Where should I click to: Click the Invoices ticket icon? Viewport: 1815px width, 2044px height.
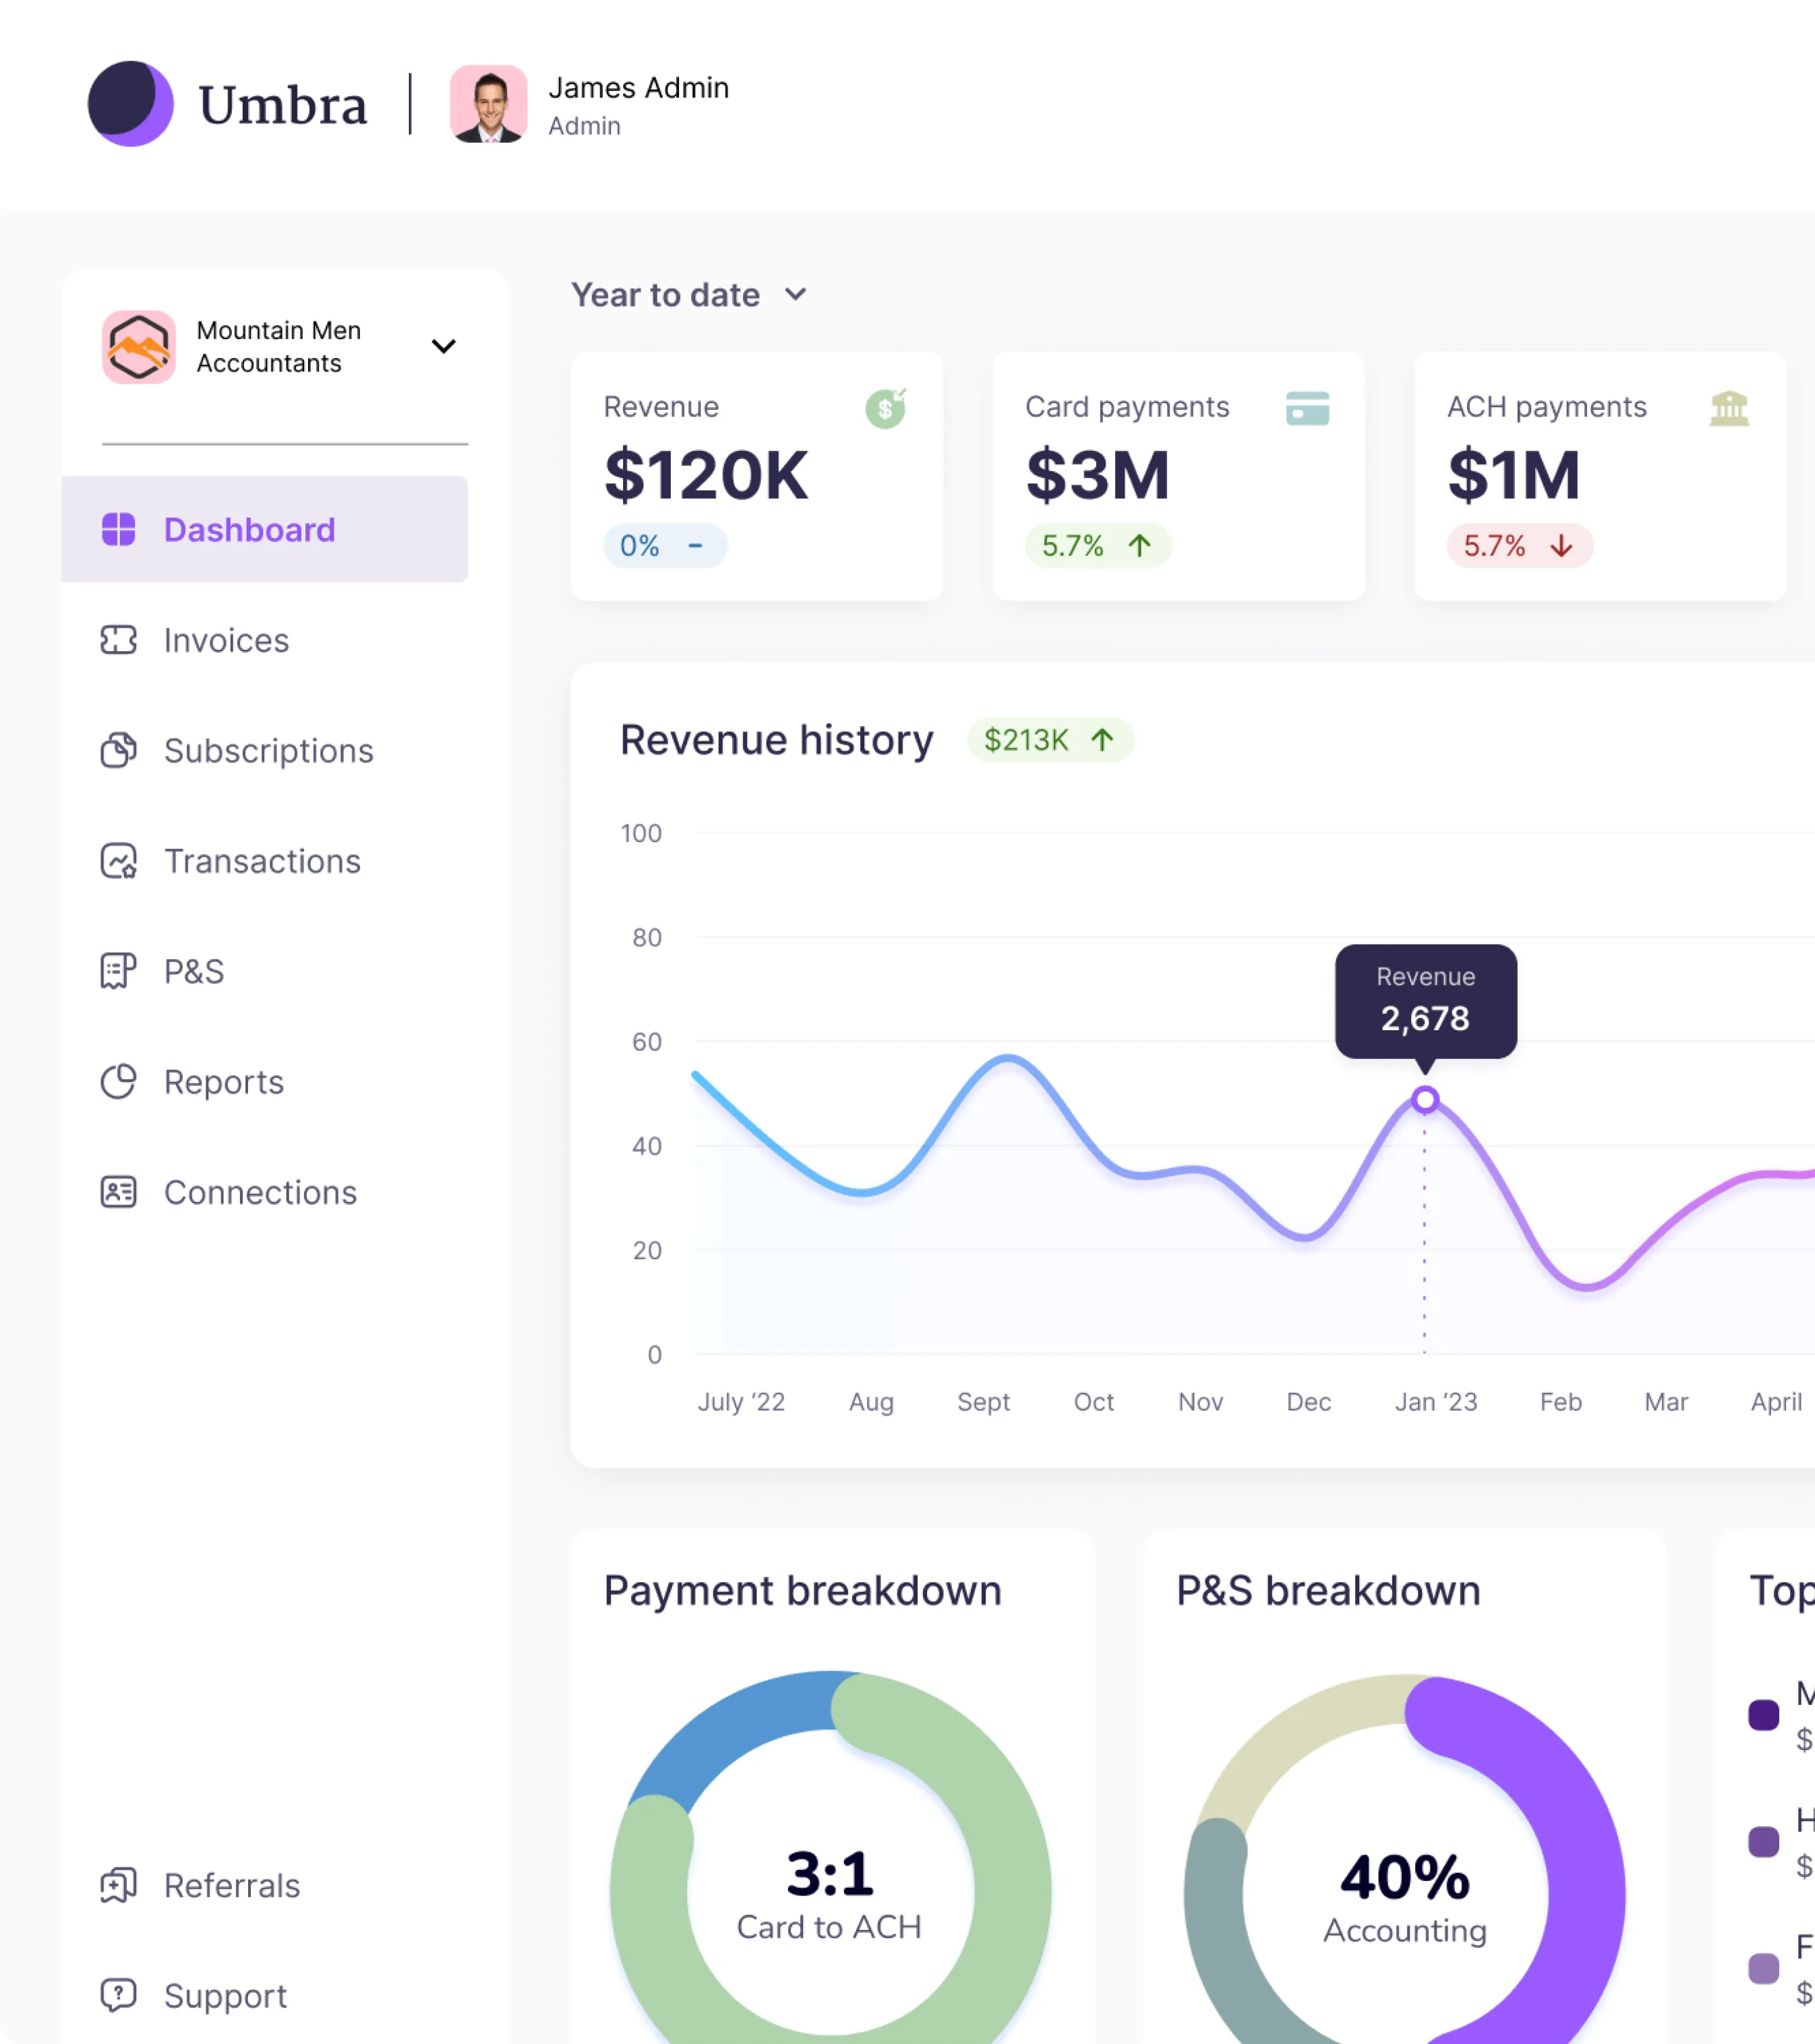point(119,640)
